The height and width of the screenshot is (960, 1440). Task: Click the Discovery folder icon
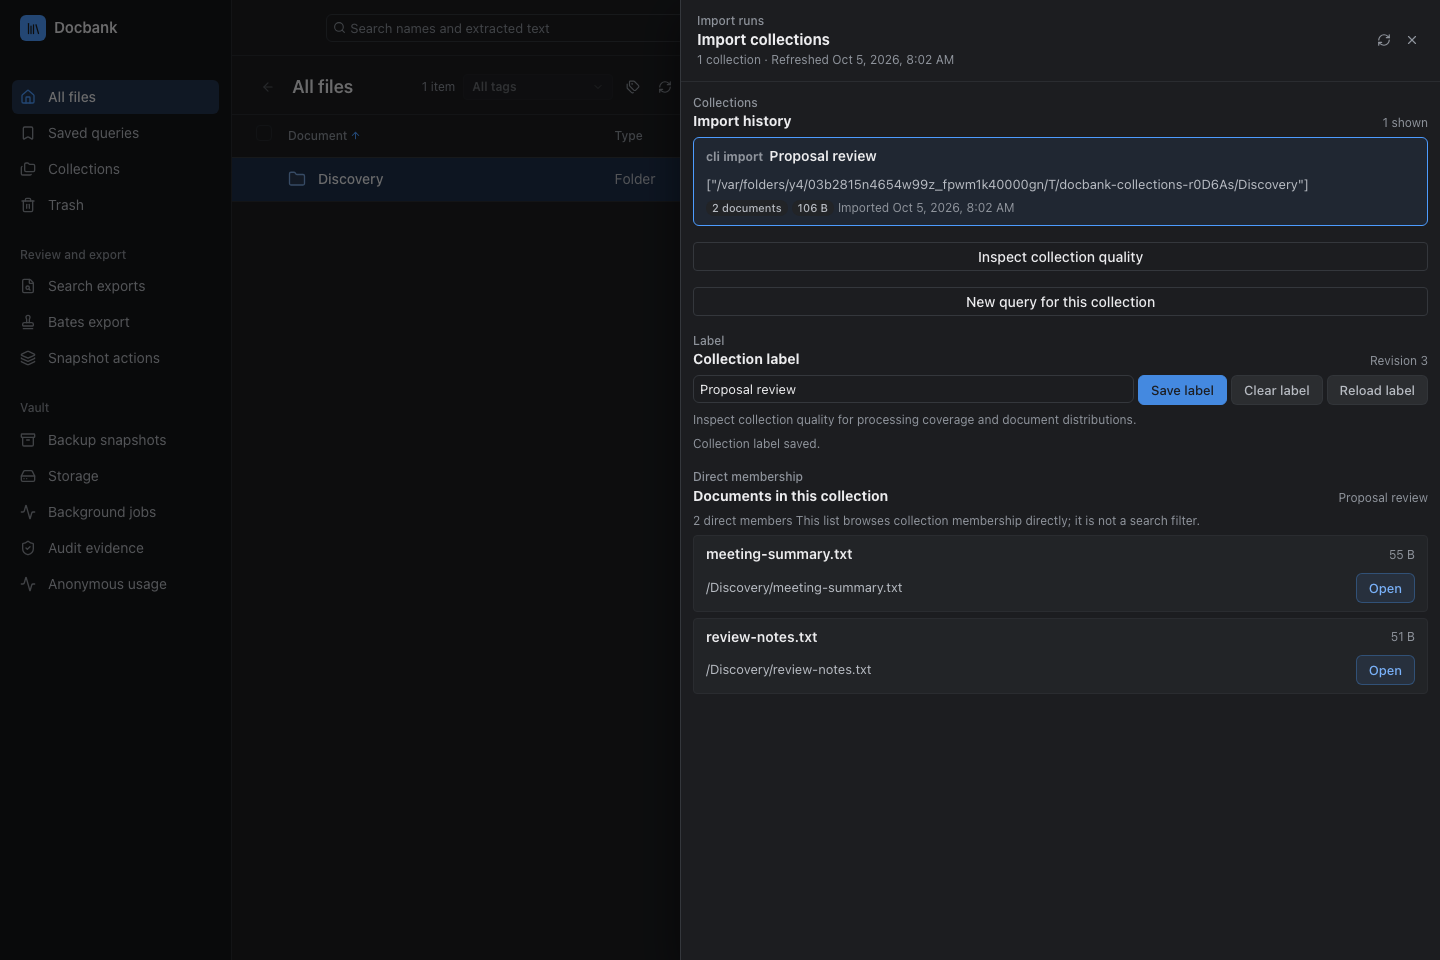click(x=297, y=179)
